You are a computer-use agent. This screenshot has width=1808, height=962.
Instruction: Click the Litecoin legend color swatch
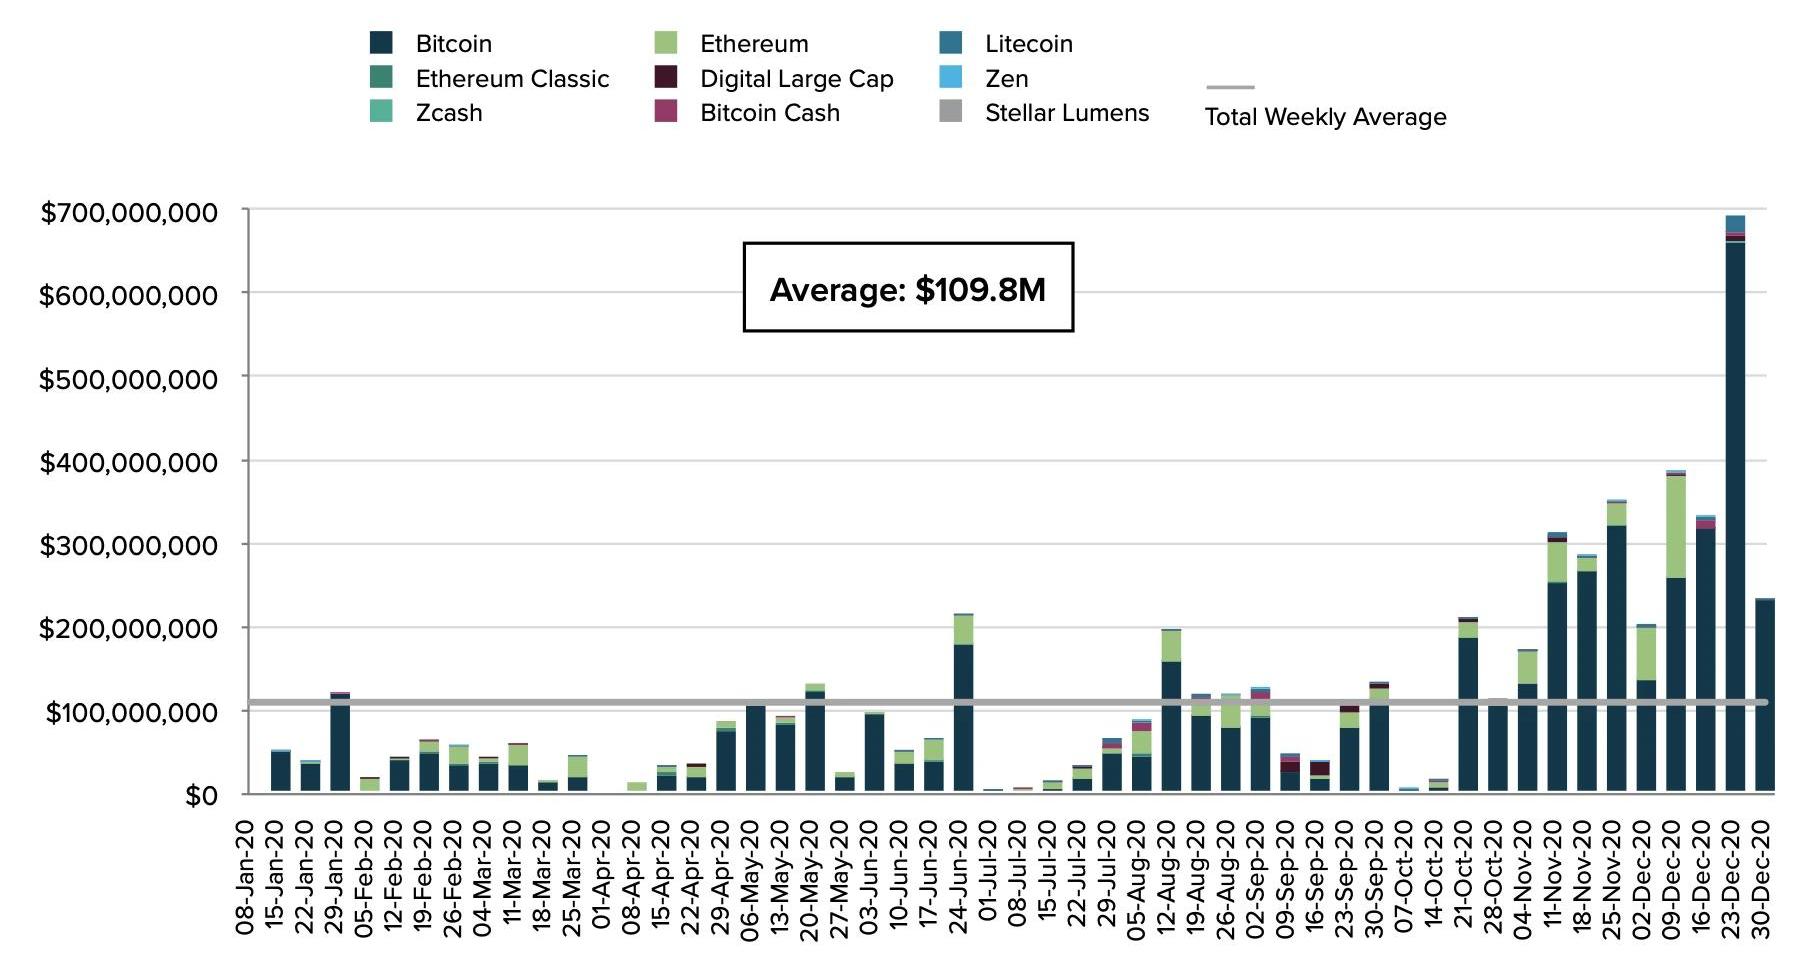(950, 43)
